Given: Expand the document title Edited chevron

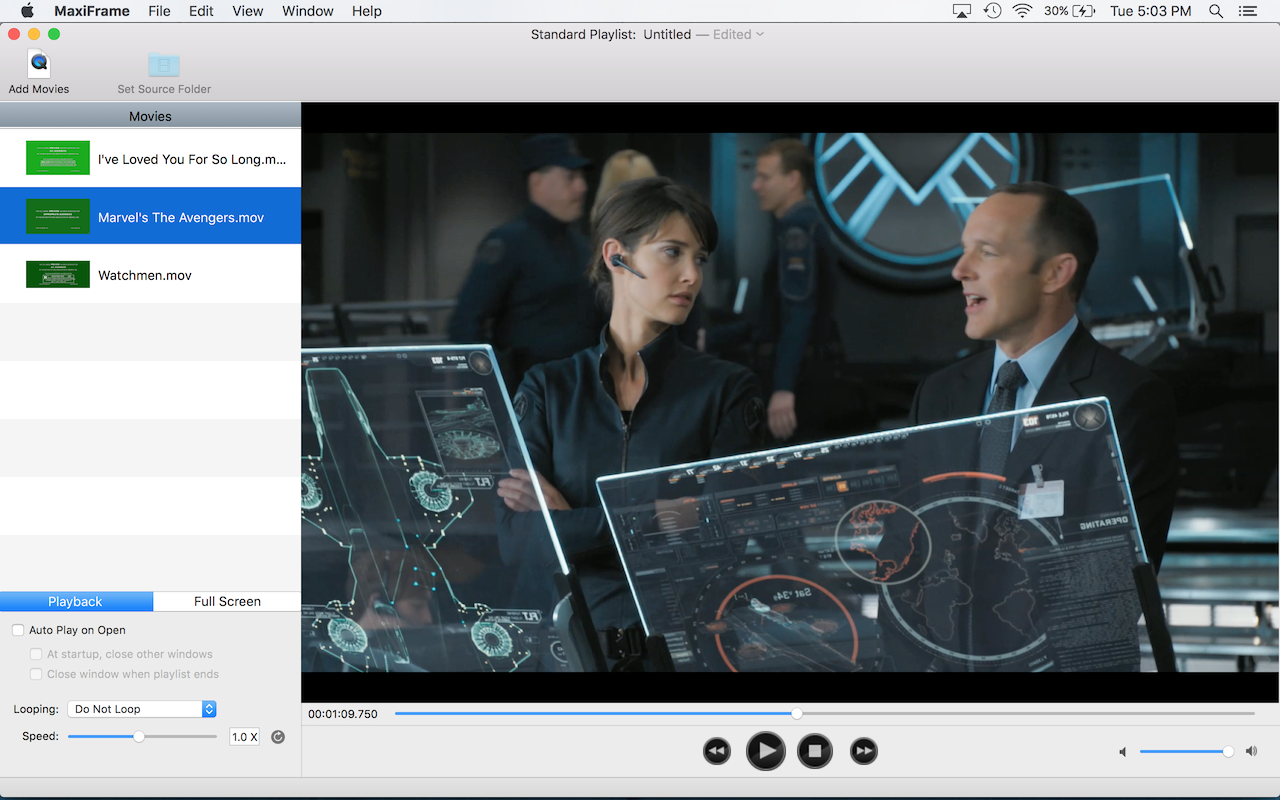Looking at the screenshot, I should coord(760,34).
